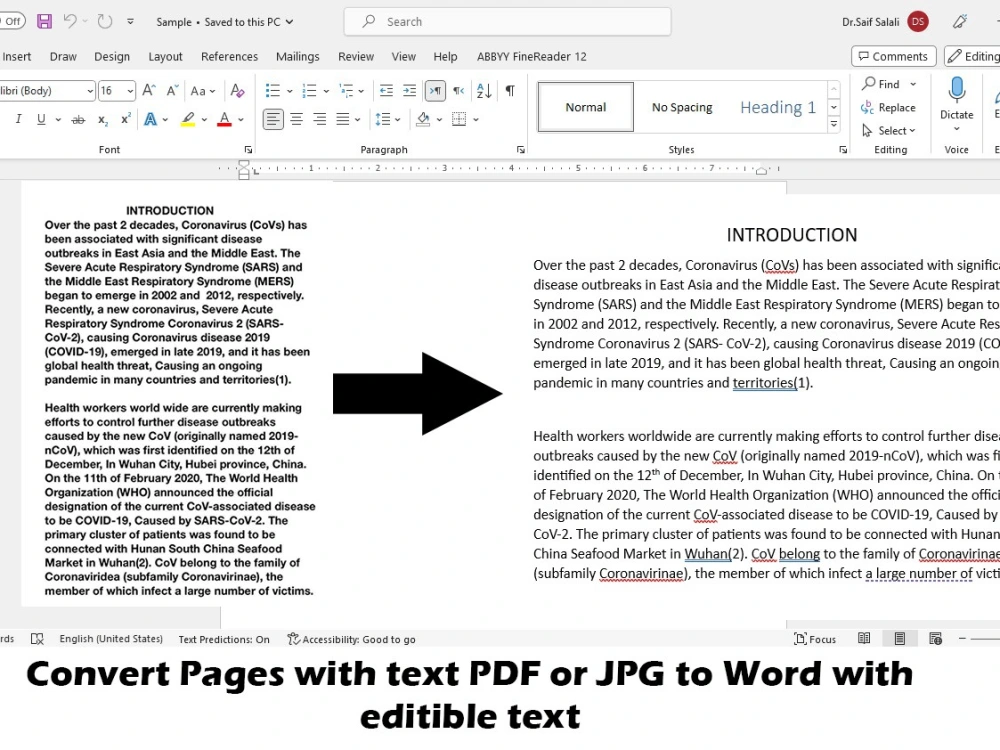Click the red Font Color swatch

pos(223,120)
